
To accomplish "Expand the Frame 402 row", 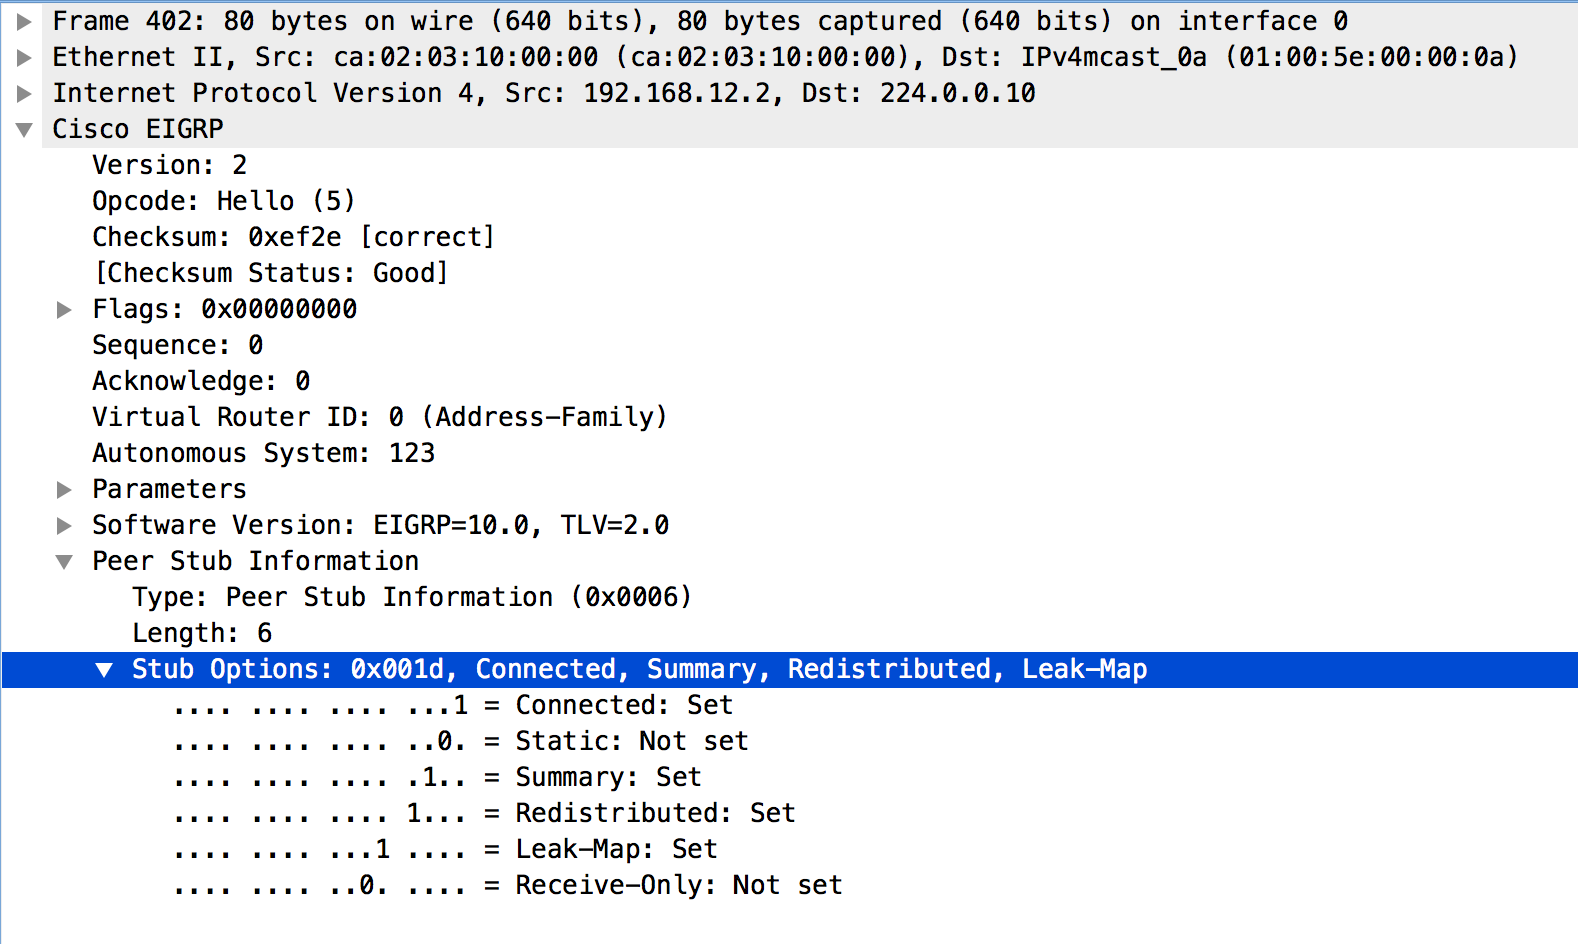I will coord(25,21).
